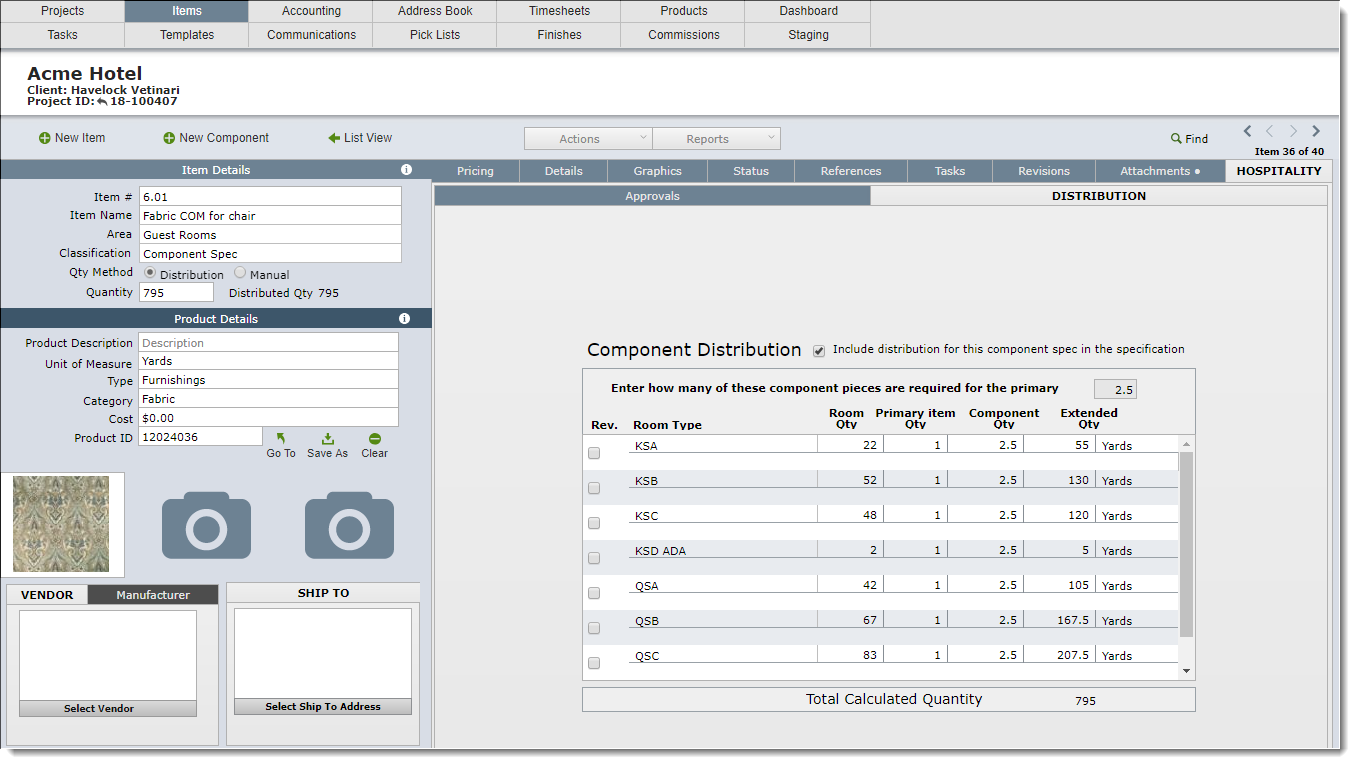Open the Reports dropdown
The height and width of the screenshot is (764, 1355).
[x=716, y=139]
